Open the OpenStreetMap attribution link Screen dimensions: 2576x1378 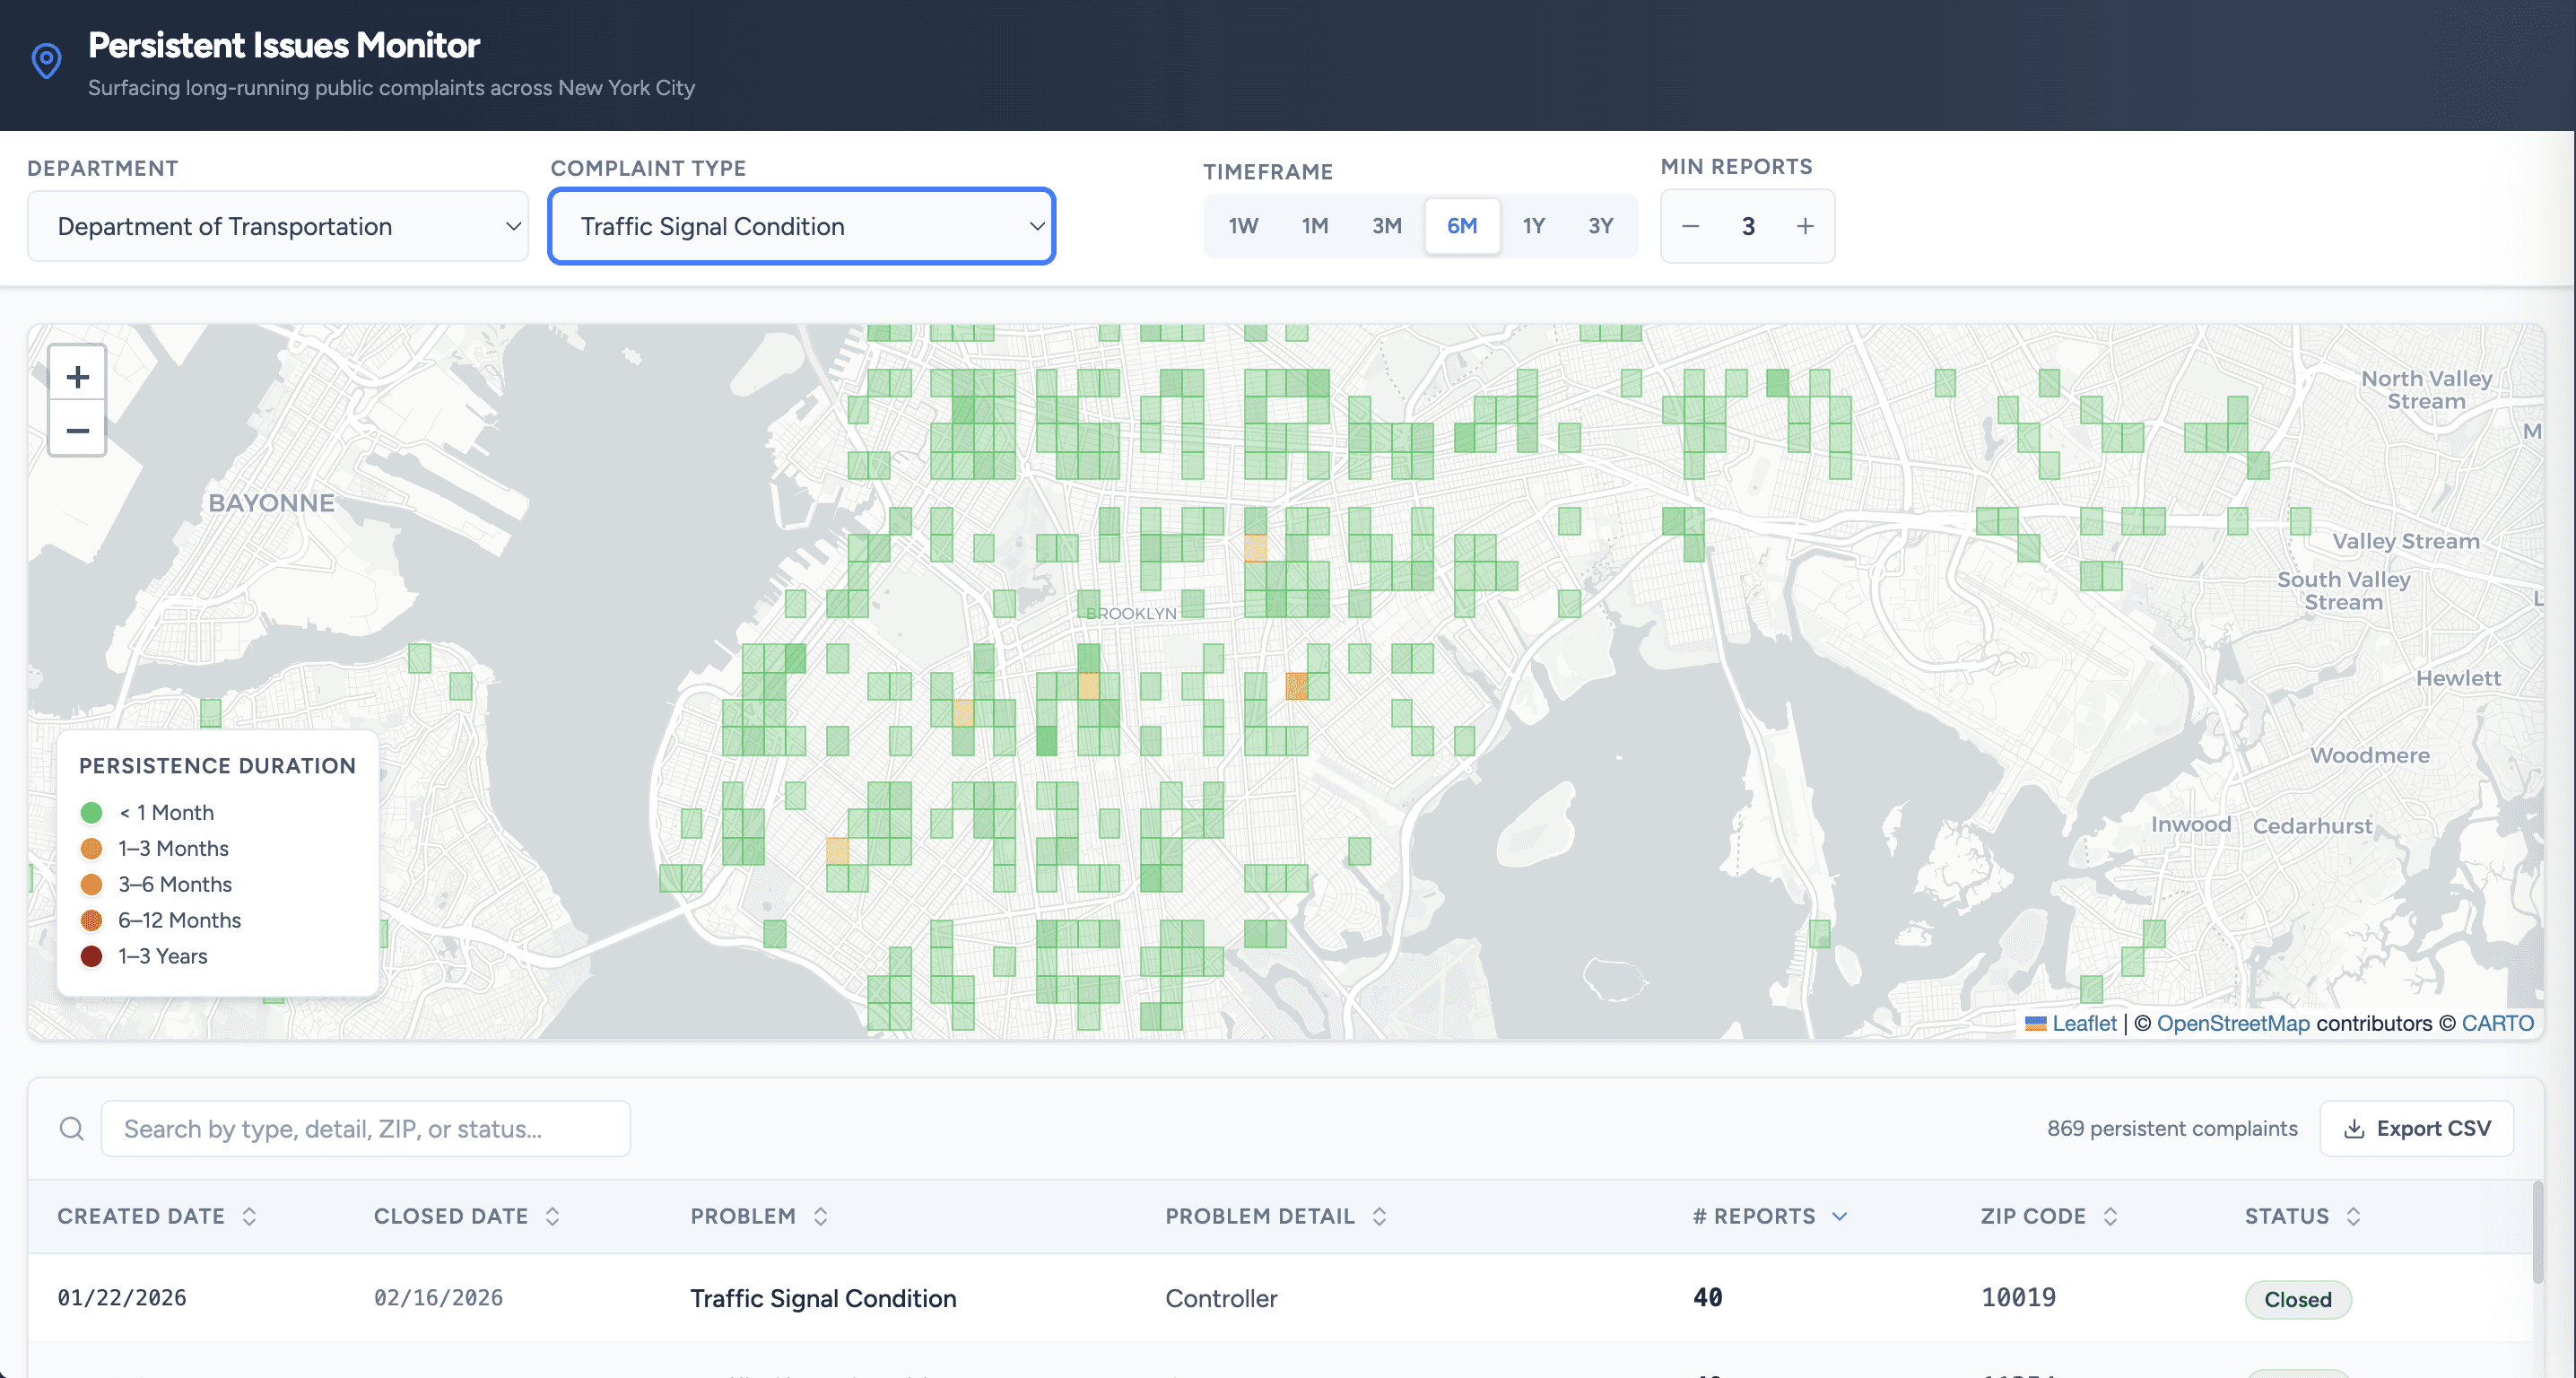click(x=2232, y=1023)
